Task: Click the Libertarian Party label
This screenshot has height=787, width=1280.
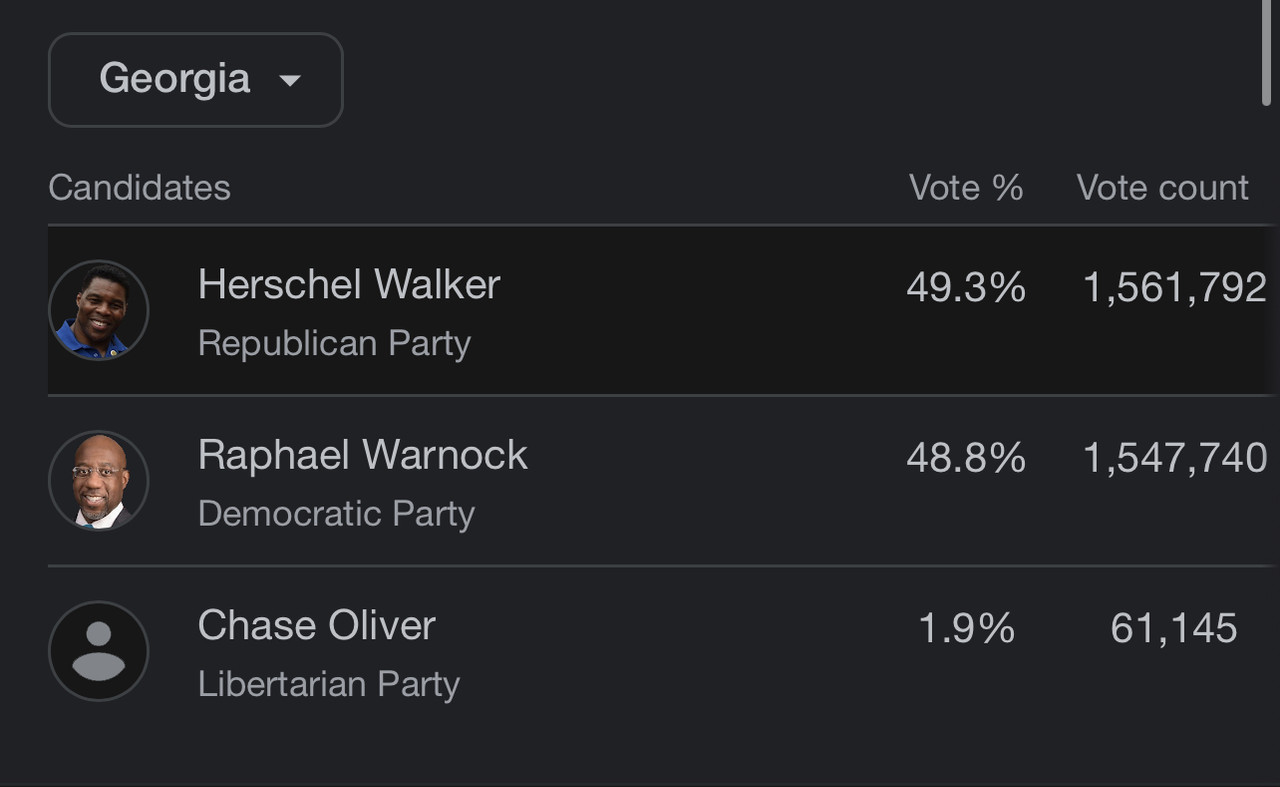Action: [329, 684]
